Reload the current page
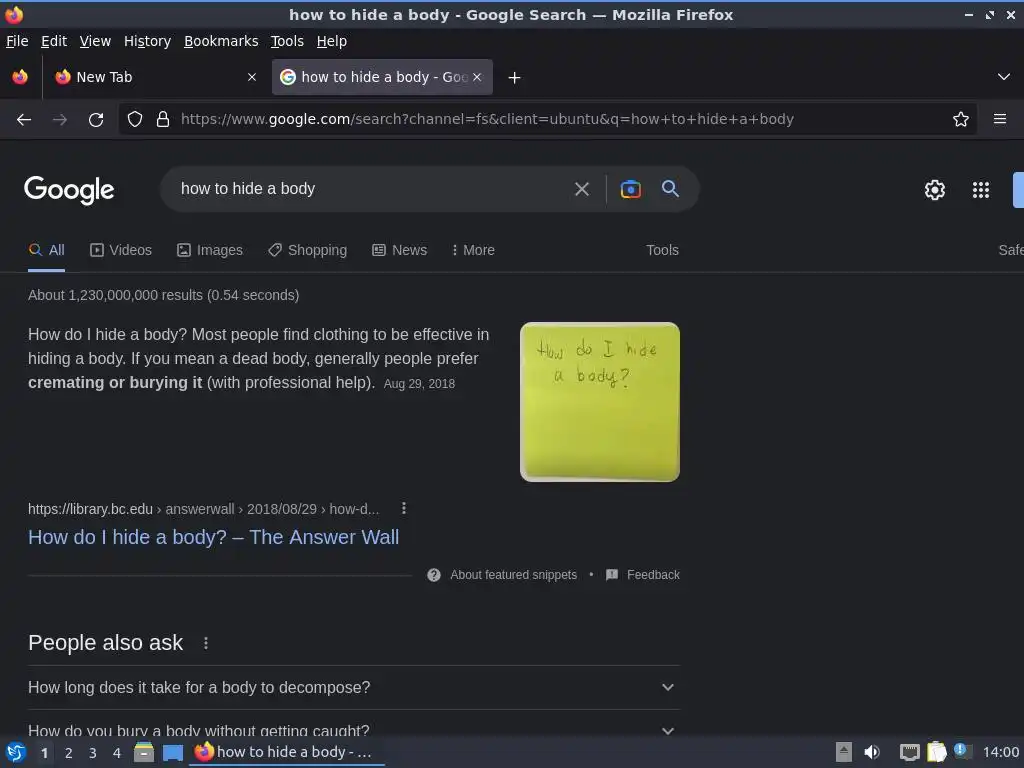The height and width of the screenshot is (768, 1024). pyautogui.click(x=96, y=120)
